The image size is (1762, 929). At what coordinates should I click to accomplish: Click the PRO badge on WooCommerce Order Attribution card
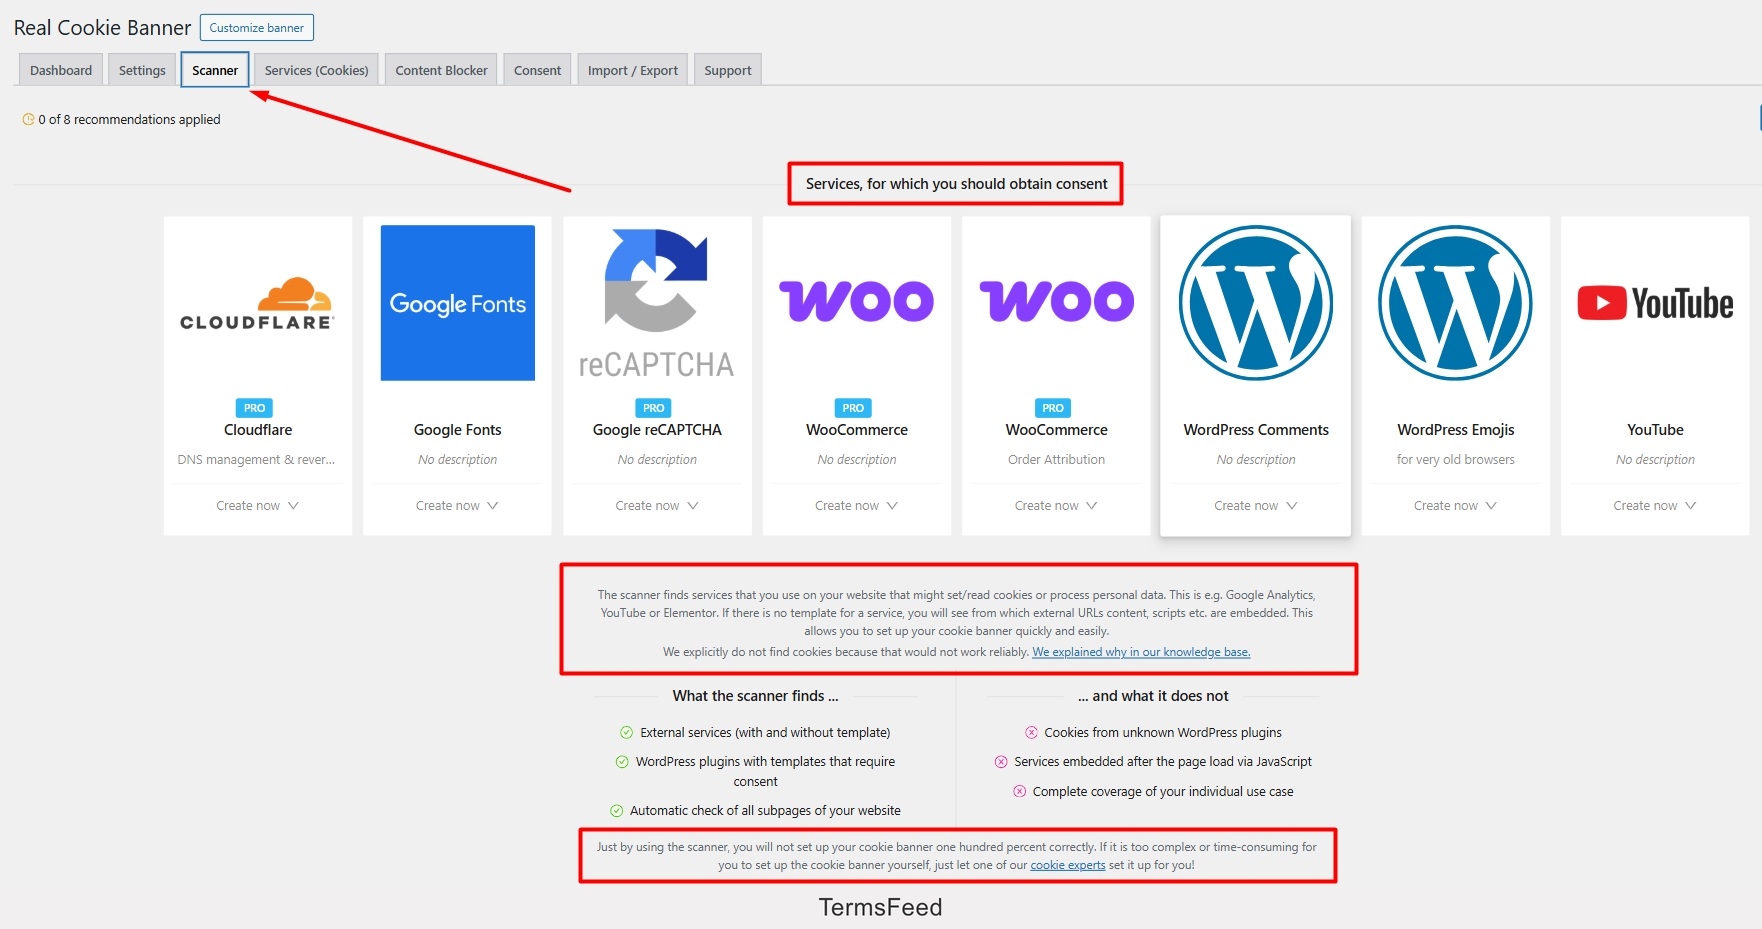tap(1053, 408)
